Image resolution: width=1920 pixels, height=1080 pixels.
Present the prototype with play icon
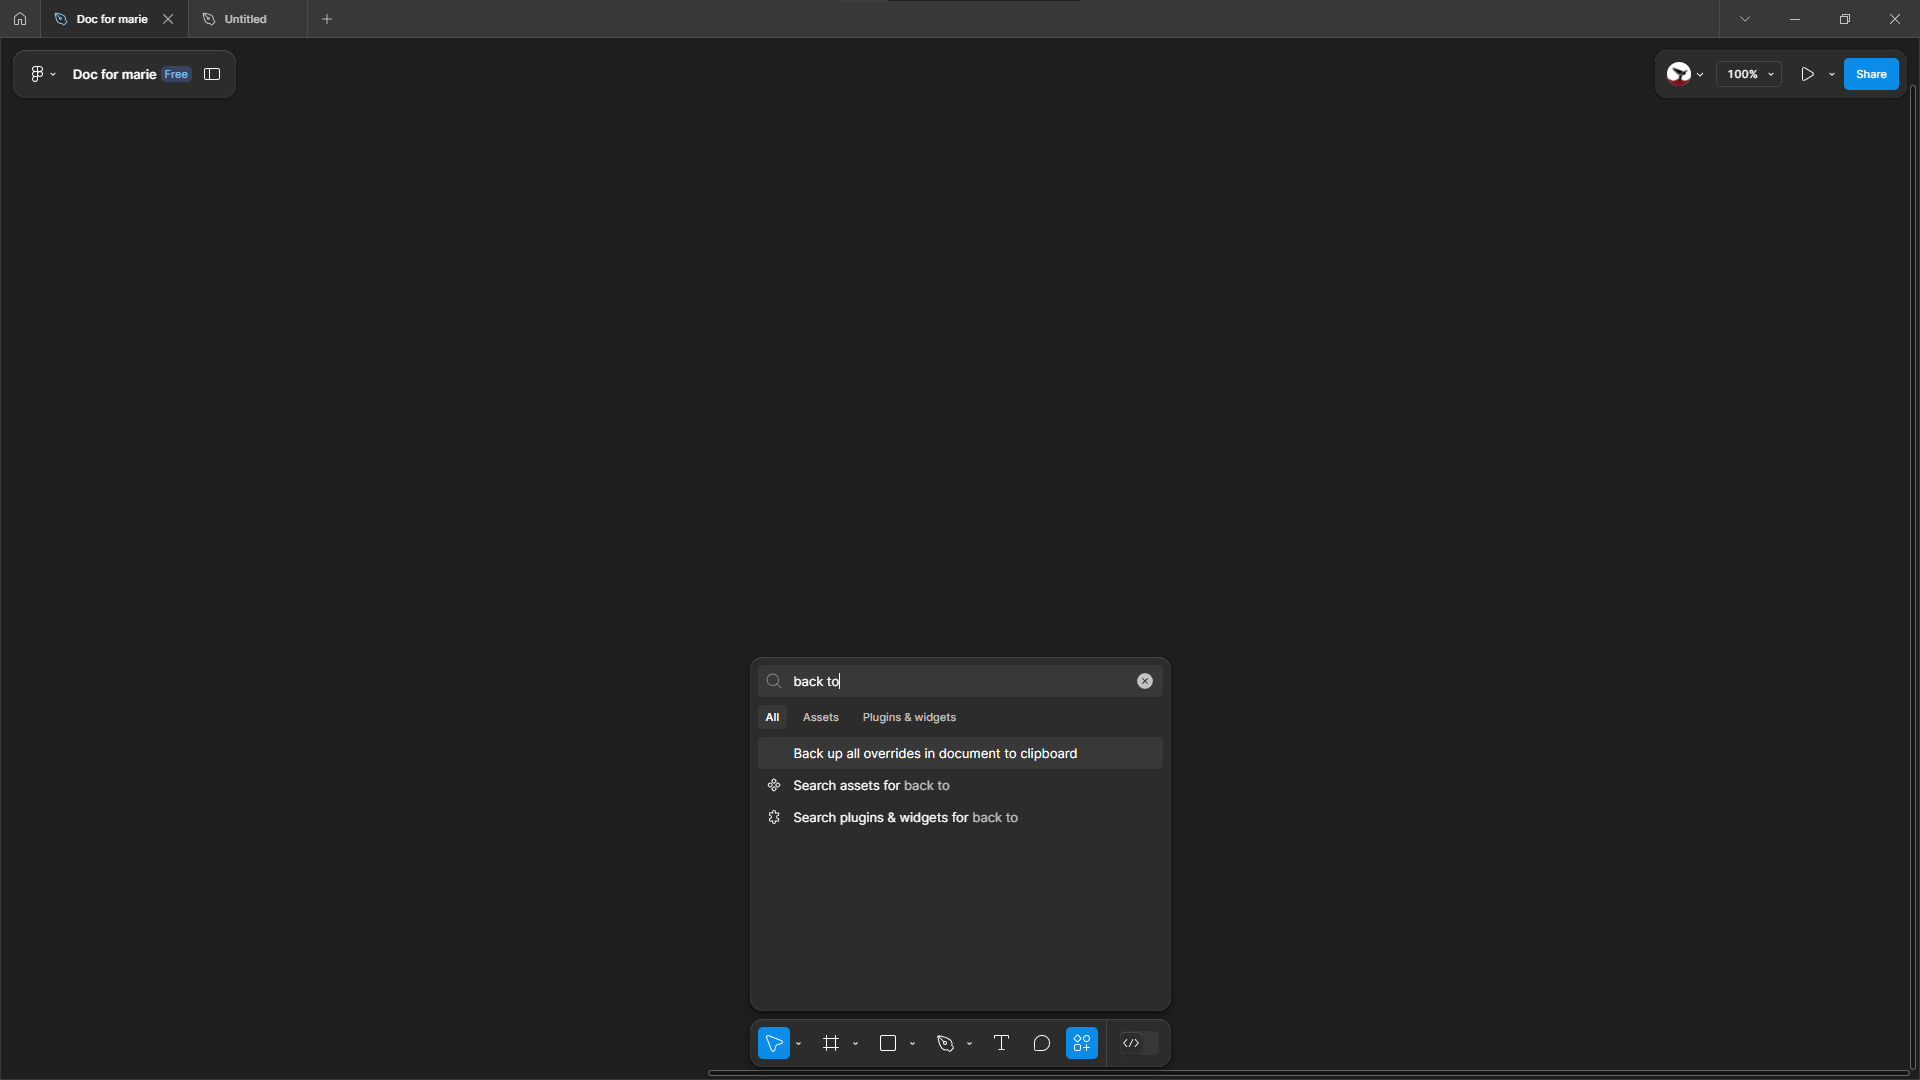[x=1807, y=74]
